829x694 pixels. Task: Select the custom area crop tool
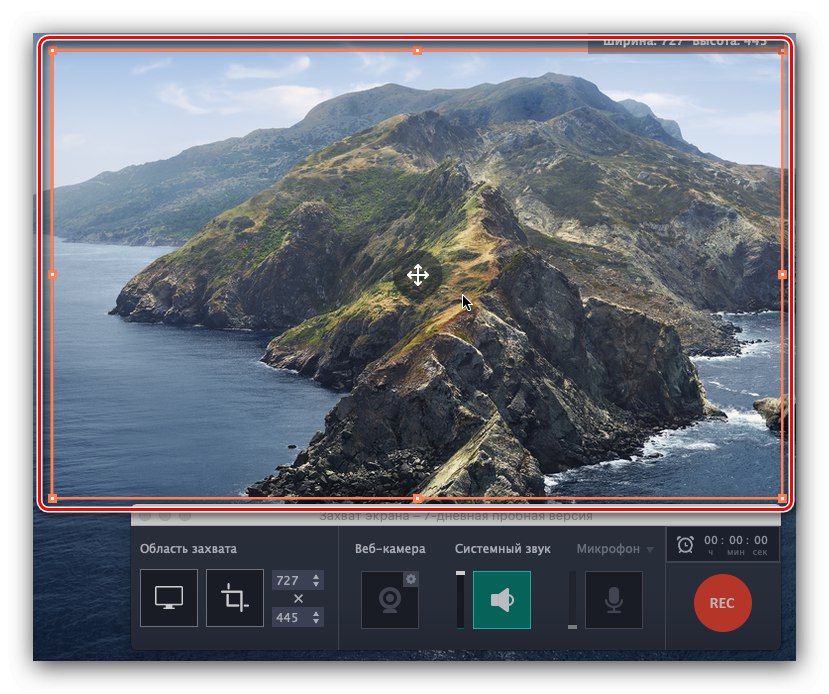point(235,597)
